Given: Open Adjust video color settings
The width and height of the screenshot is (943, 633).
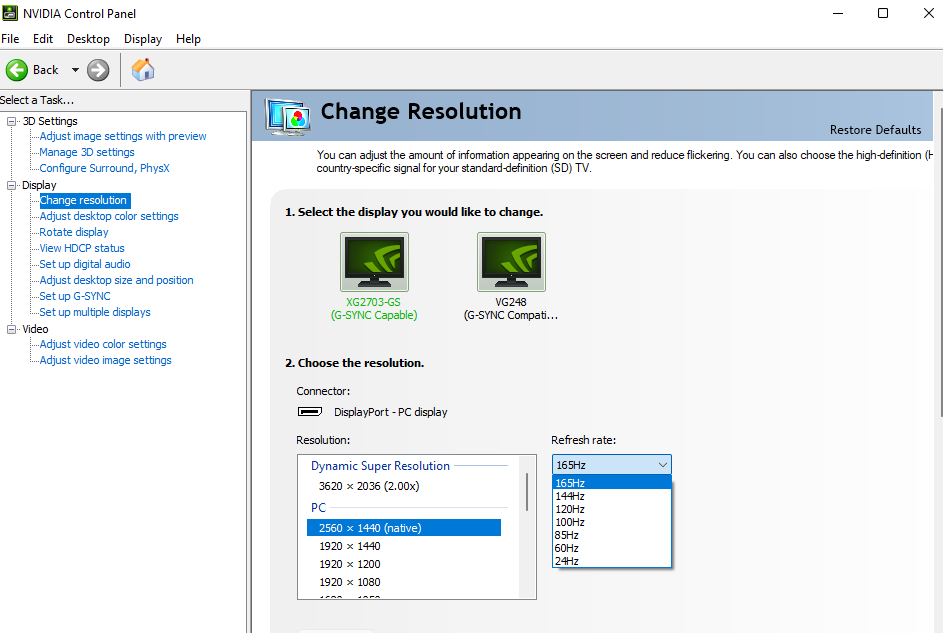Looking at the screenshot, I should pyautogui.click(x=103, y=344).
